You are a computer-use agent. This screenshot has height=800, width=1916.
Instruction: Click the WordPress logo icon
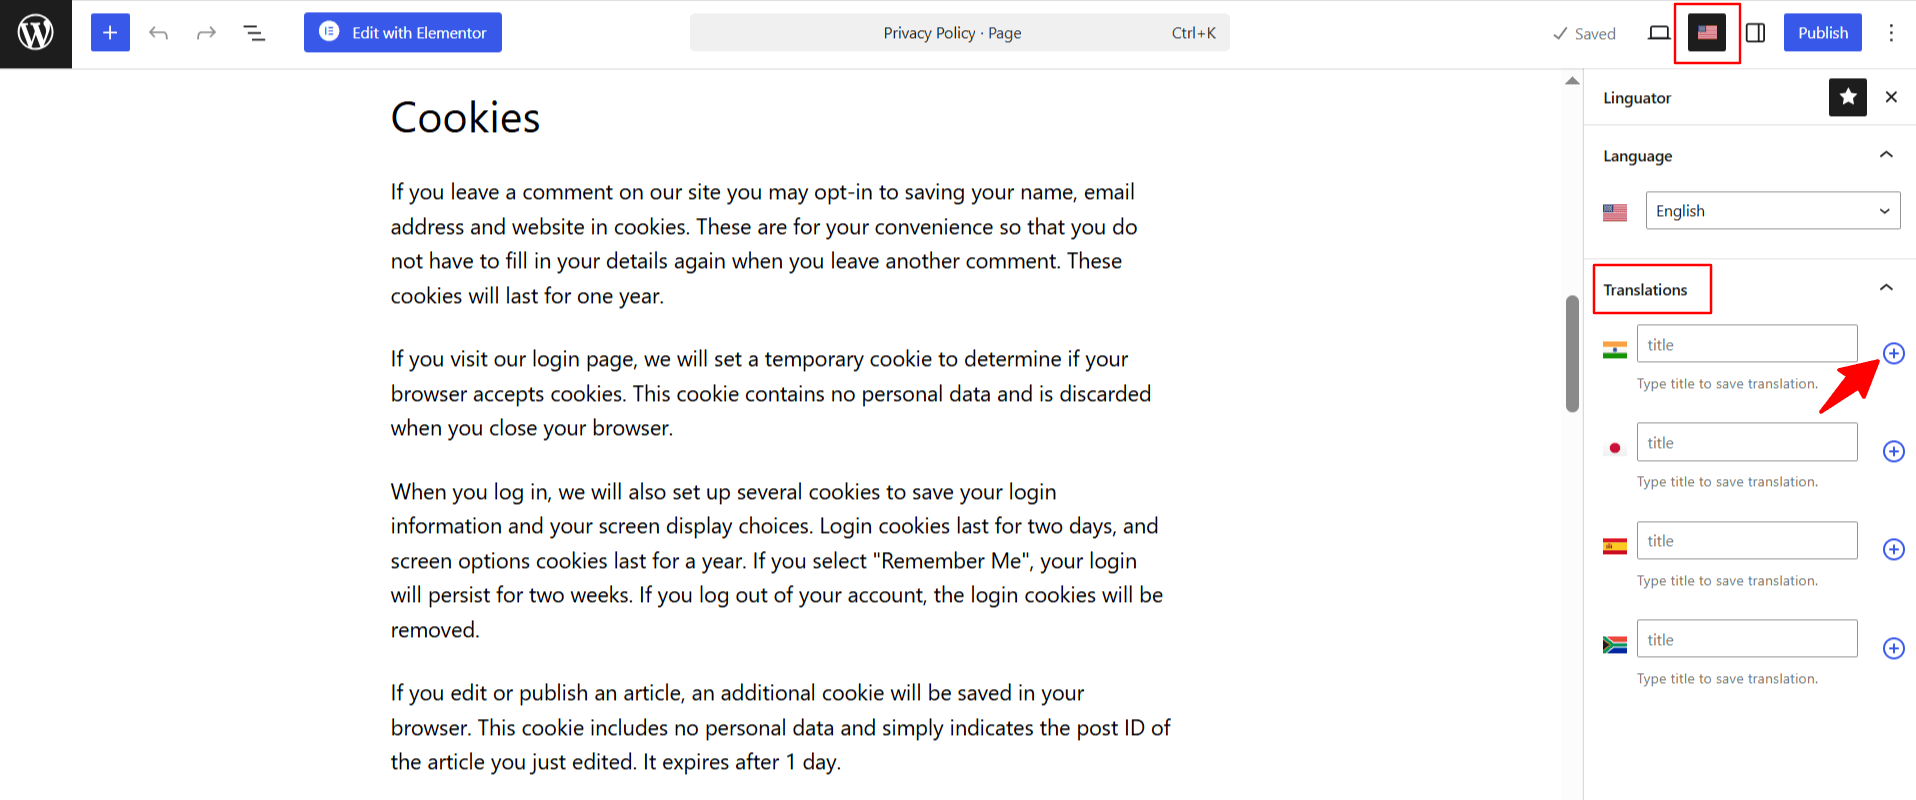coord(36,33)
